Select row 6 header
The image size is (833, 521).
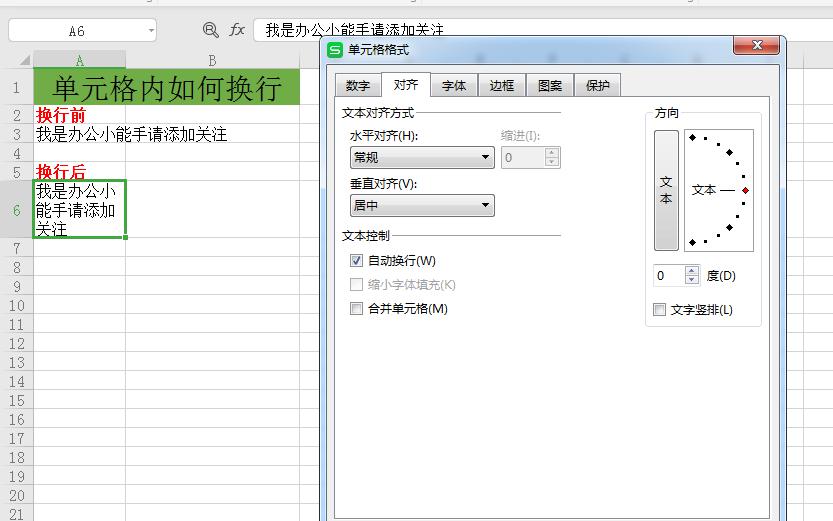[16, 210]
